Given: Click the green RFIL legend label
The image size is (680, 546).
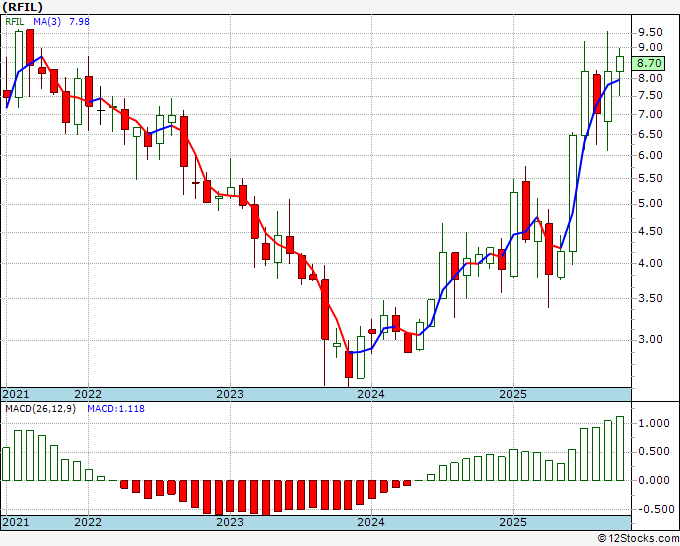Looking at the screenshot, I should 15,21.
